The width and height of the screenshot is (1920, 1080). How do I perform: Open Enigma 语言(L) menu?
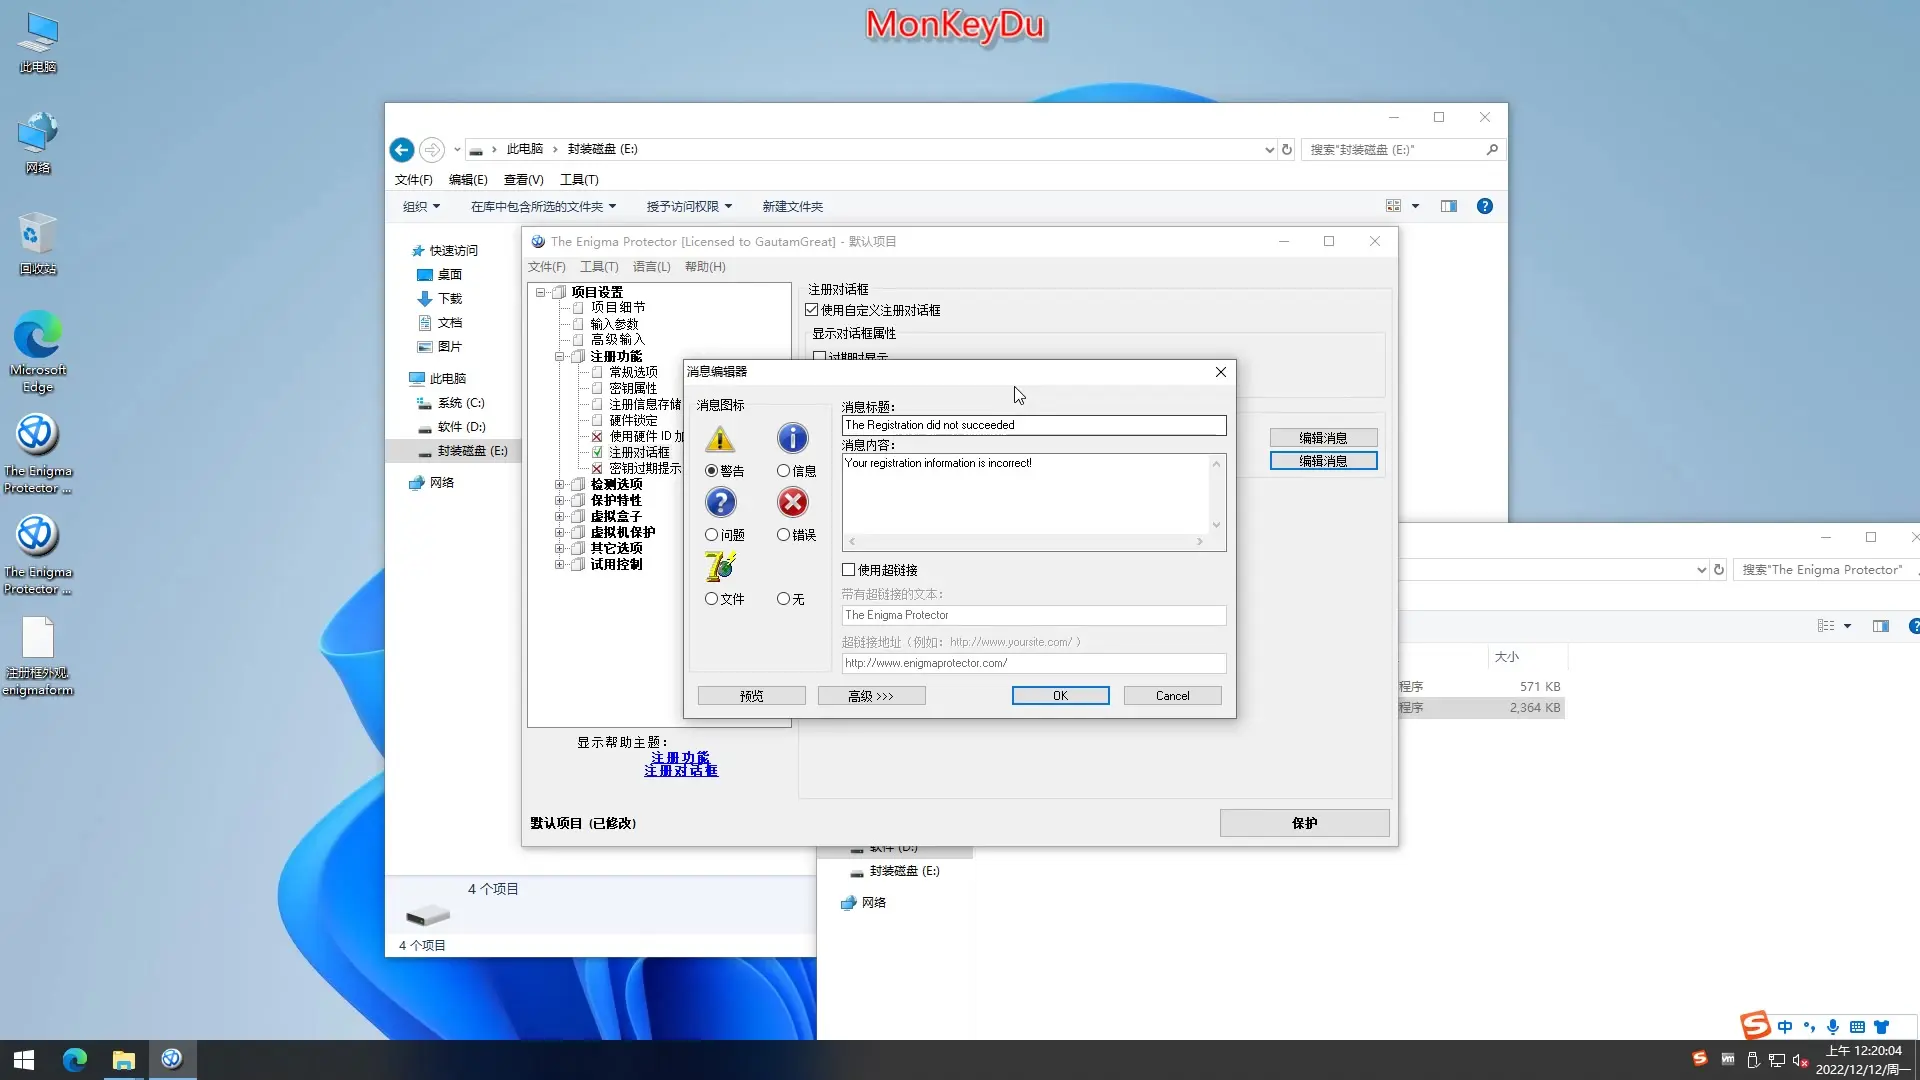(x=652, y=267)
